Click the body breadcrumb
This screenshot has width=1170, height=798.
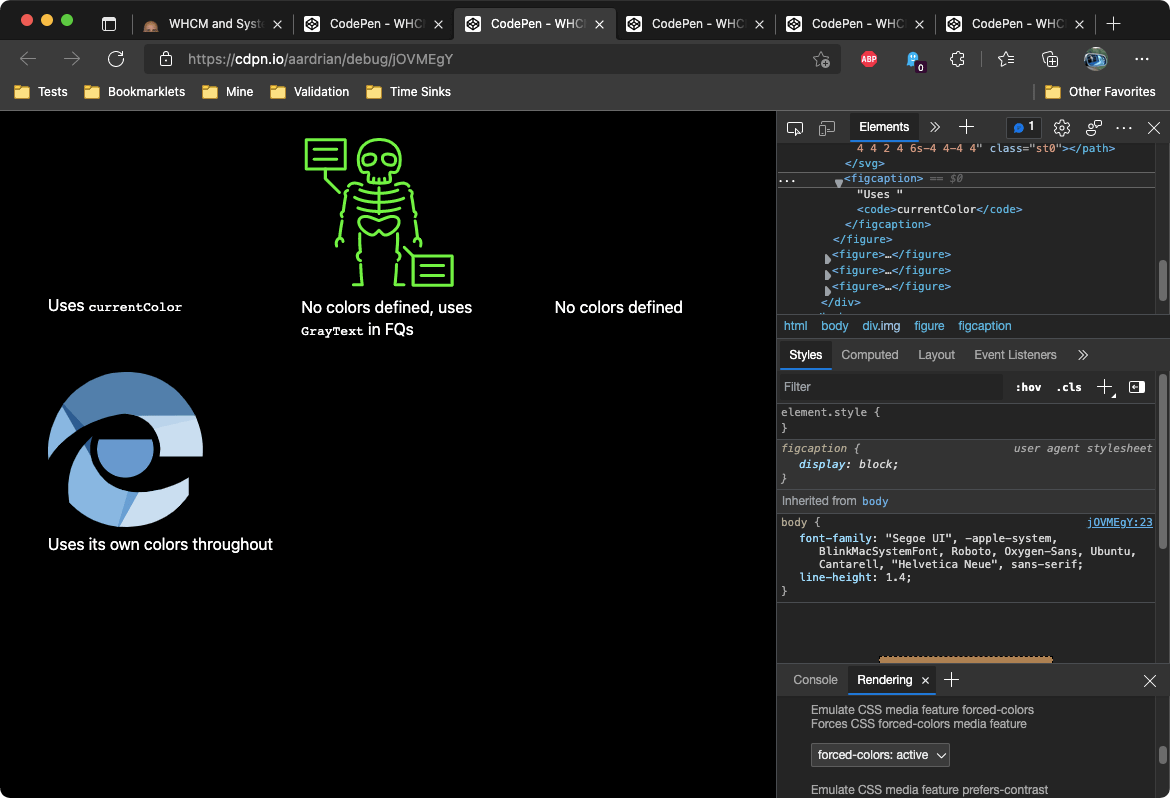[834, 326]
